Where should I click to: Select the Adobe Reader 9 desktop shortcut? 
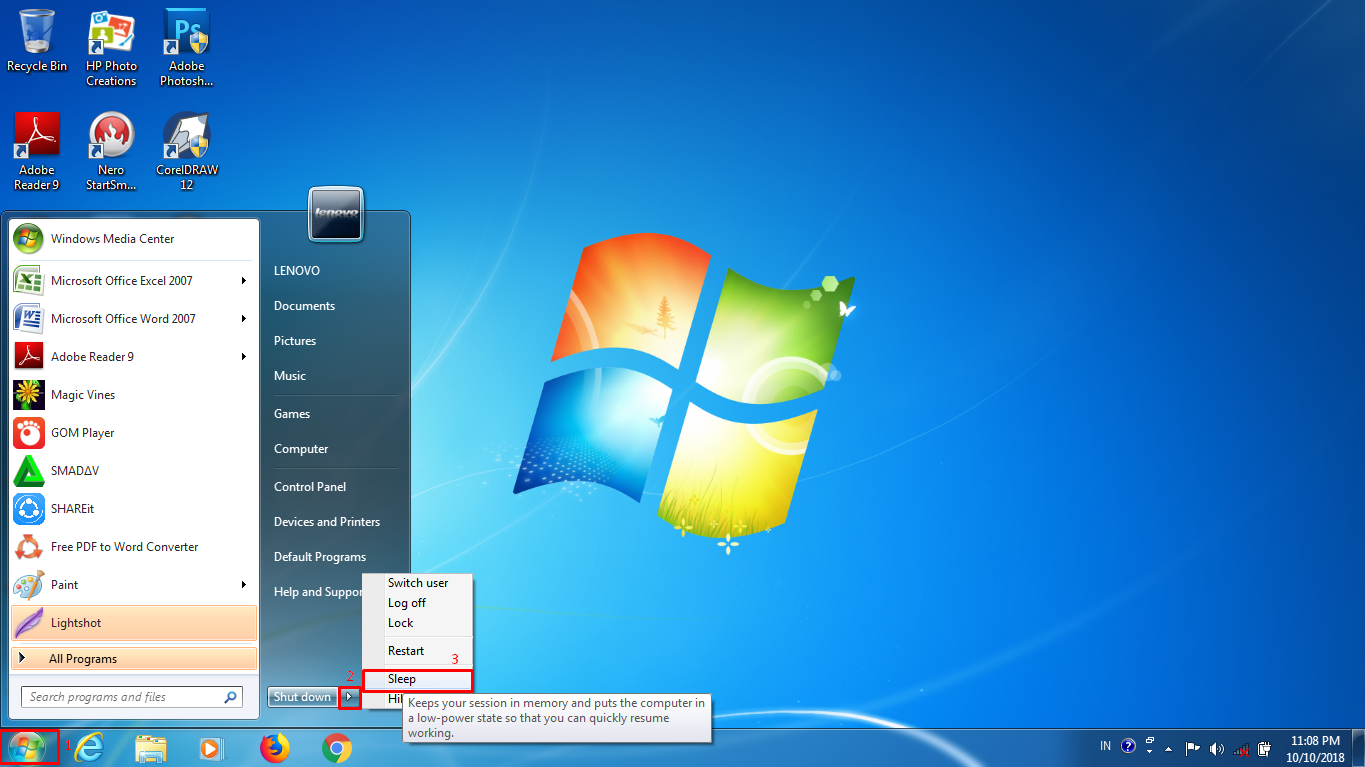coord(37,151)
